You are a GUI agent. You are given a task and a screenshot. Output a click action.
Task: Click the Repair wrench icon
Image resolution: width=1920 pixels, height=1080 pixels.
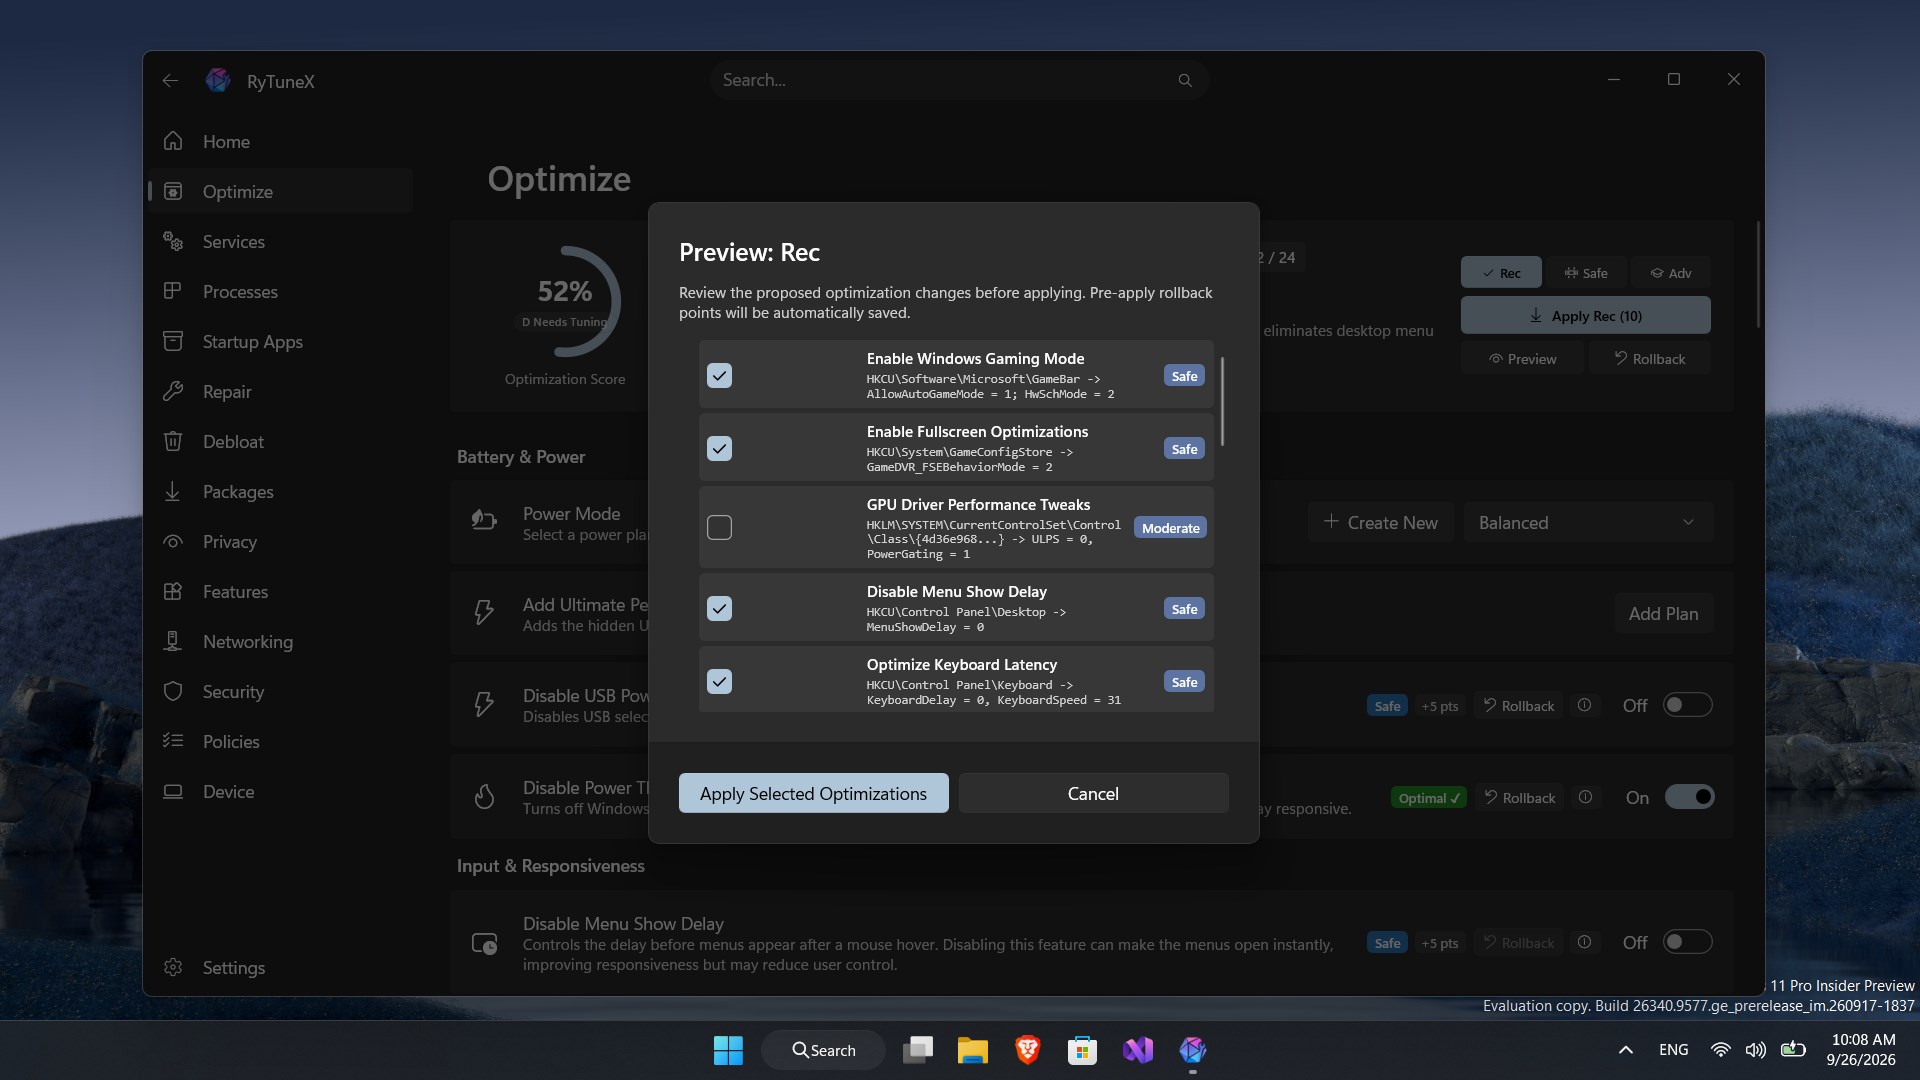point(173,391)
